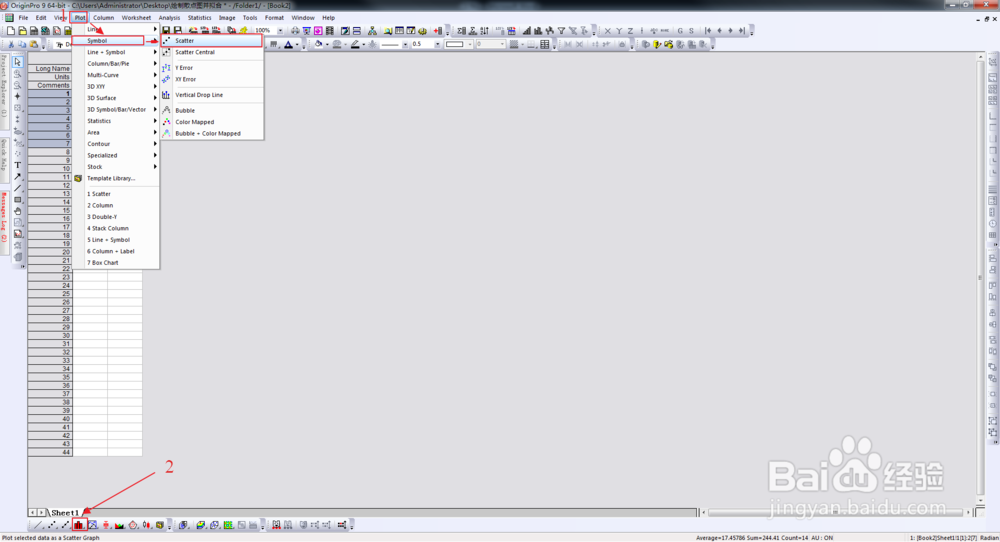Screen dimensions: 1000x542
Task: Expand the Statistics plot submenu
Action: tap(115, 121)
